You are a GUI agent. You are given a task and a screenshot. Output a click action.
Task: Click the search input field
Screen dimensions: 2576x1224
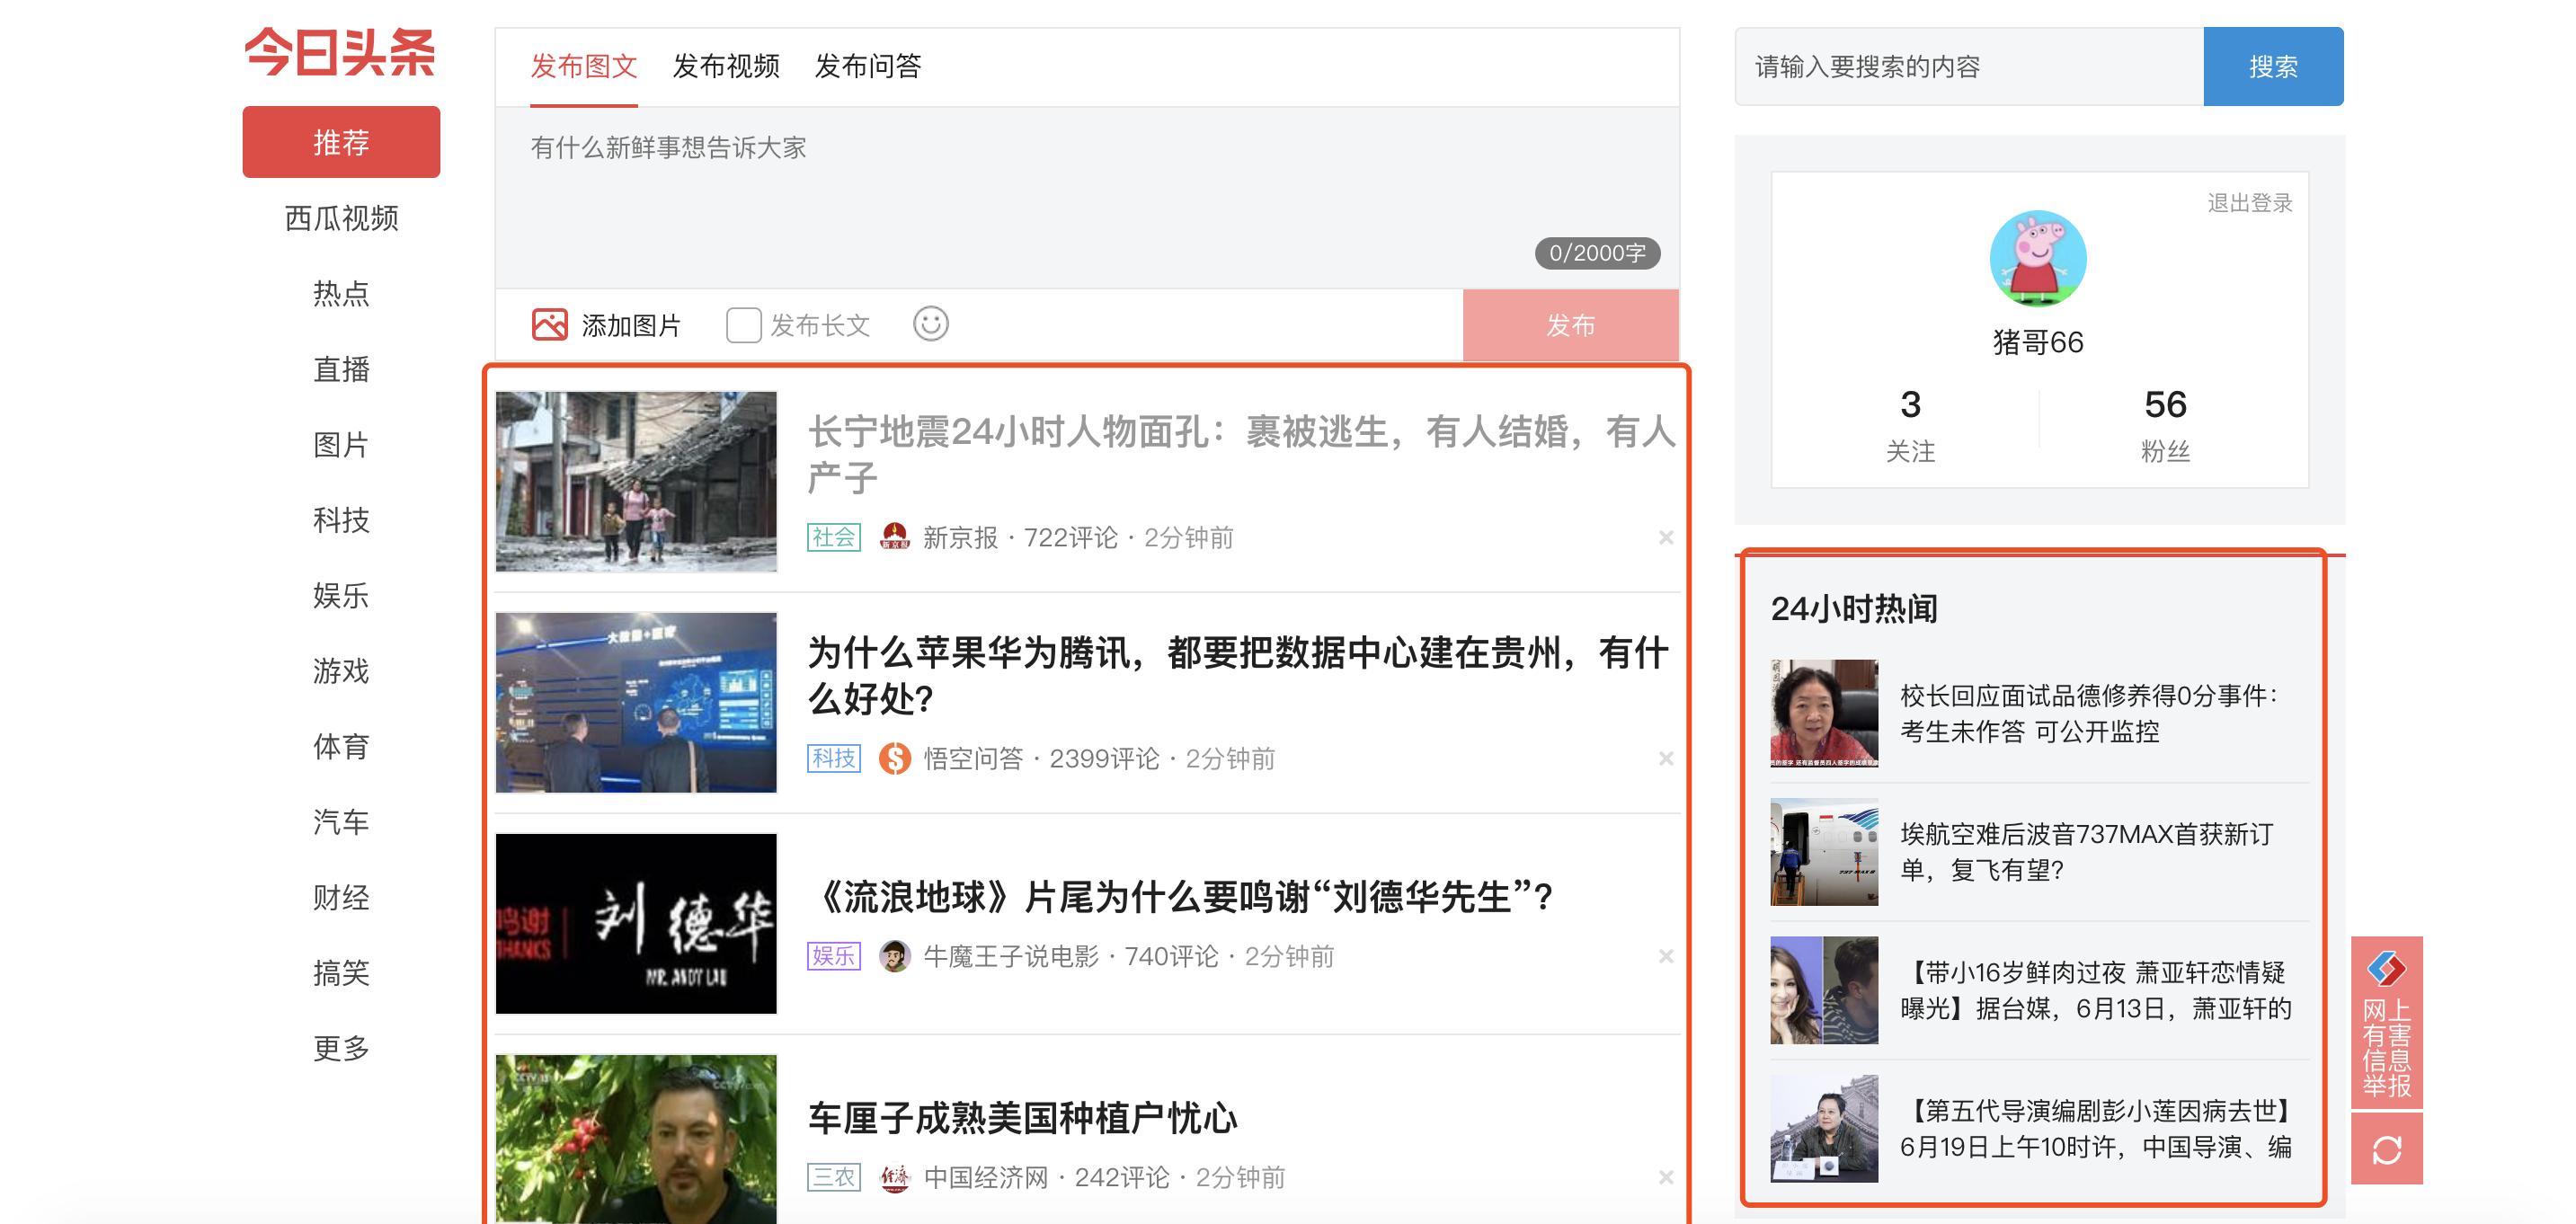pyautogui.click(x=1960, y=66)
